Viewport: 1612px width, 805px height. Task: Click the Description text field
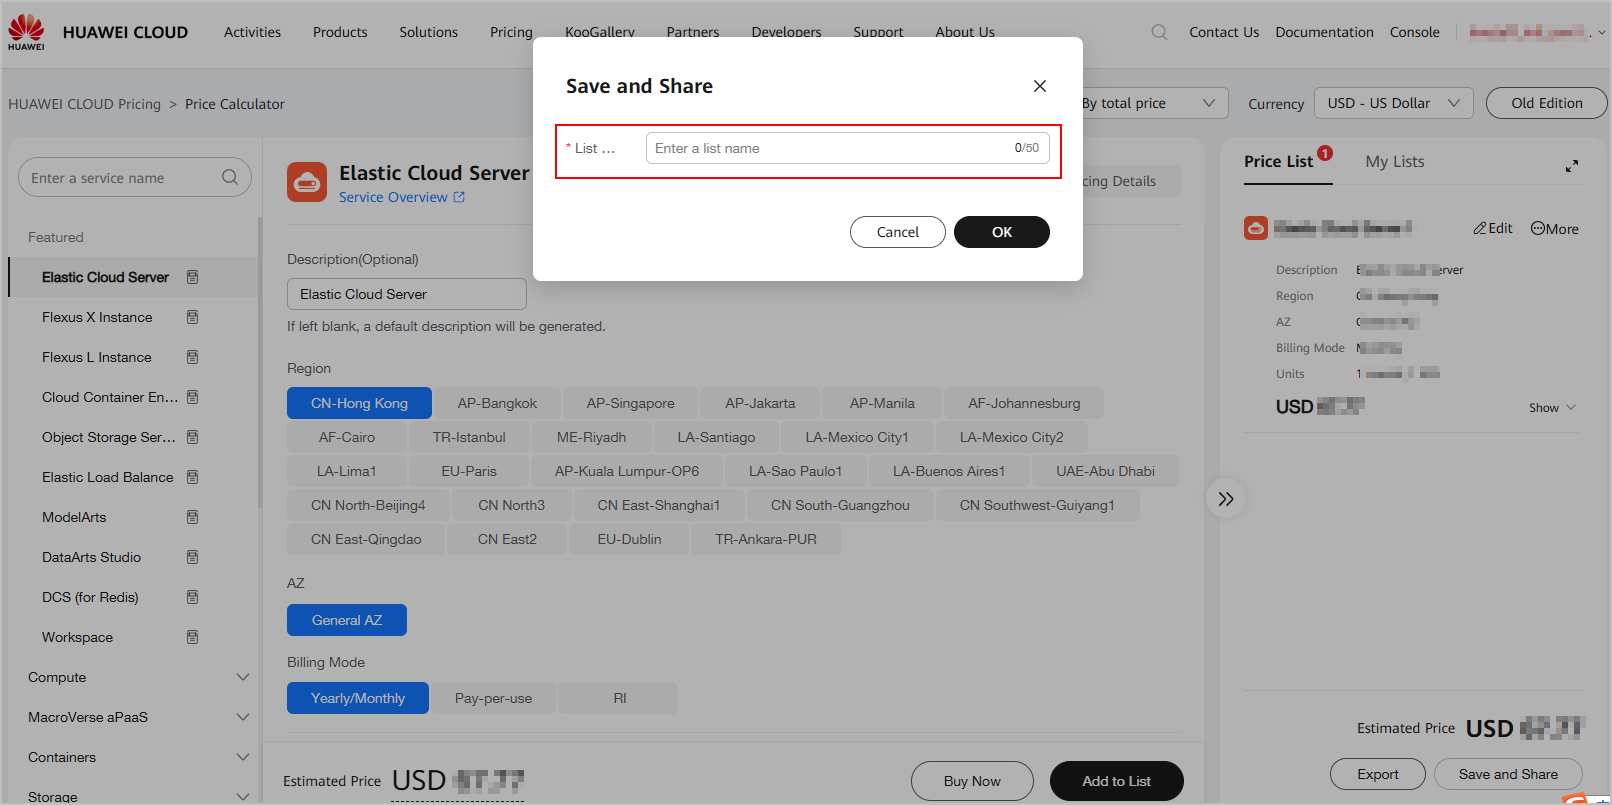pos(407,294)
